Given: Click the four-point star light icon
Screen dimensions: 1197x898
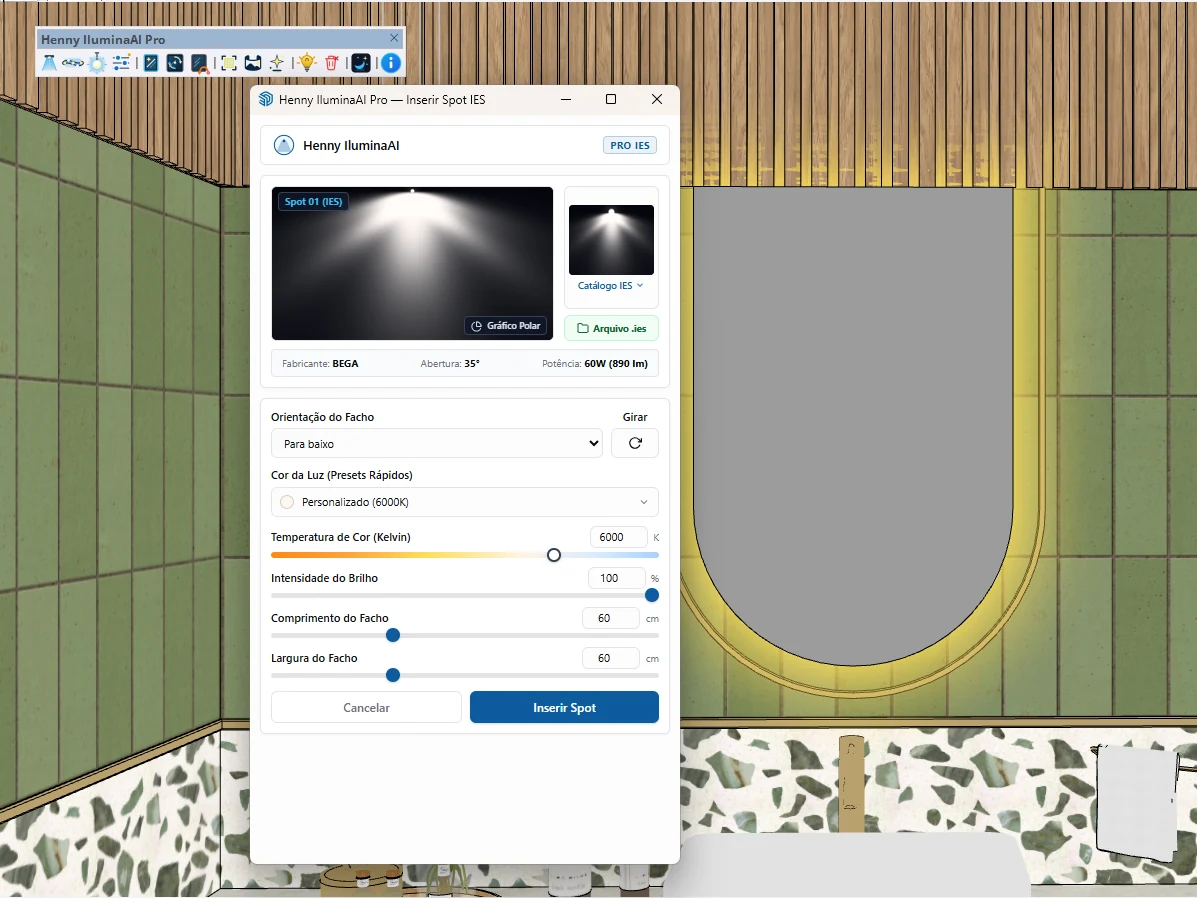Looking at the screenshot, I should 276,63.
